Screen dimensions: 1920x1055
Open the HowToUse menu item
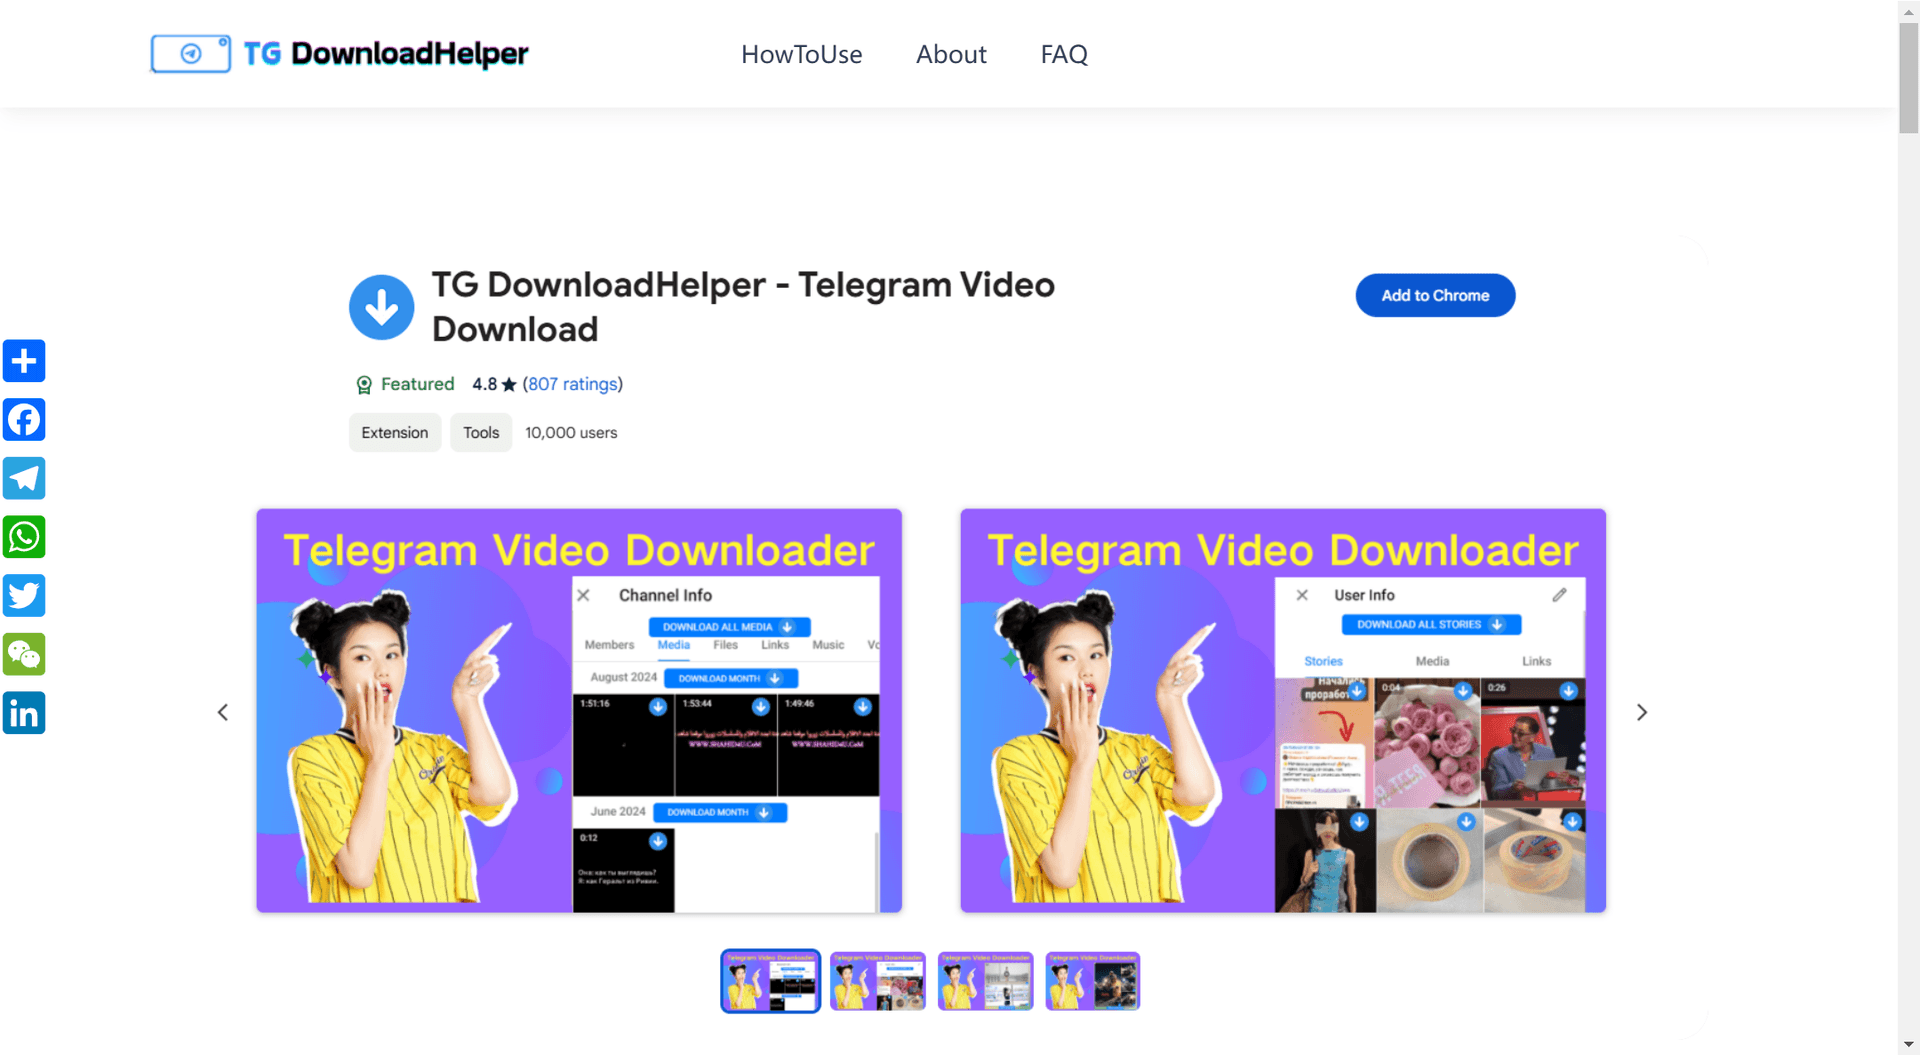[x=801, y=55]
